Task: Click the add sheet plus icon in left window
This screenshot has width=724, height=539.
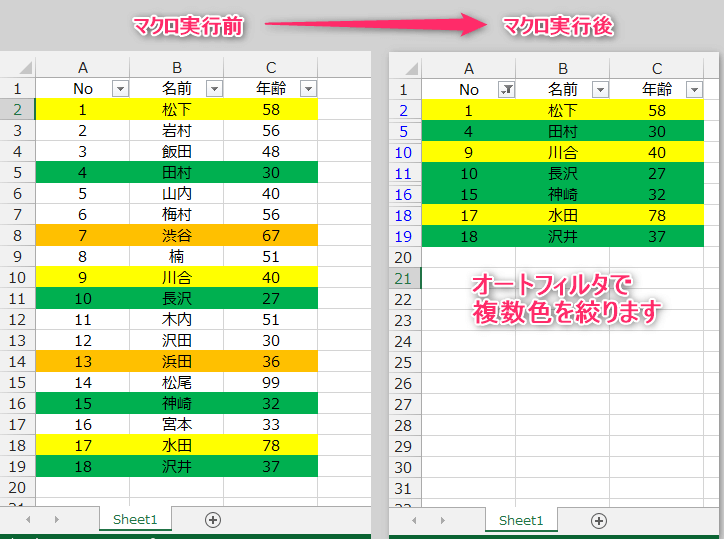Action: 213,520
